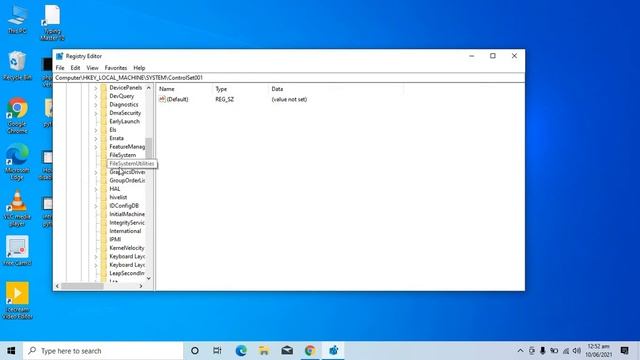Image resolution: width=640 pixels, height=360 pixels.
Task: Click the registry path address bar
Action: pos(289,78)
